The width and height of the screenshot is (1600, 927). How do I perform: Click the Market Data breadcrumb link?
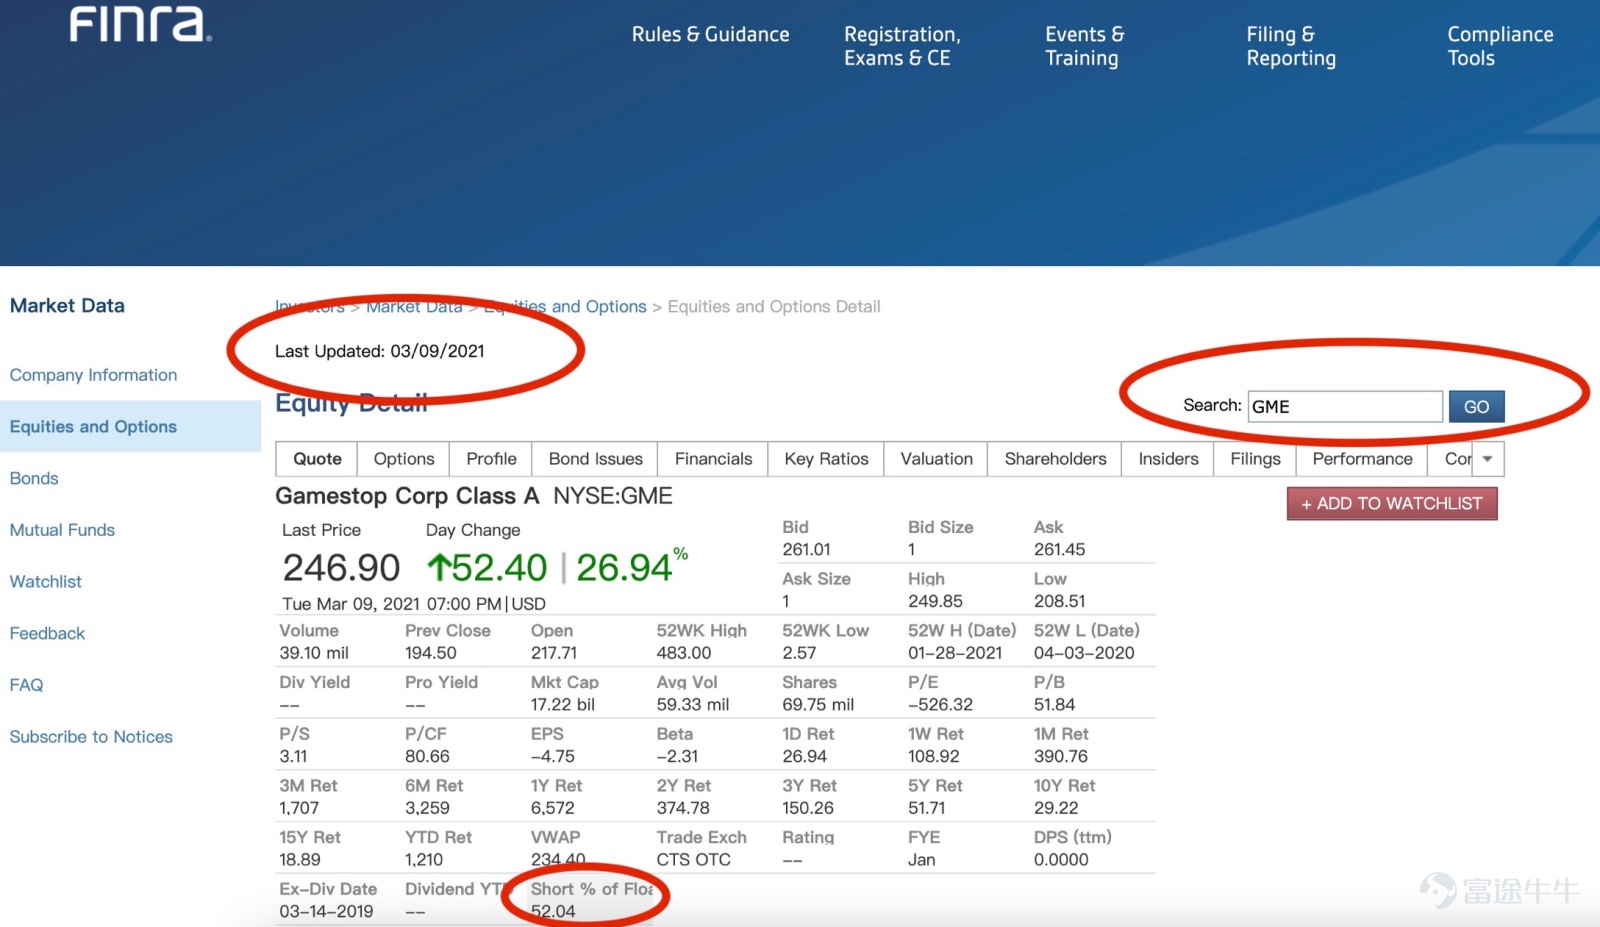click(x=414, y=307)
